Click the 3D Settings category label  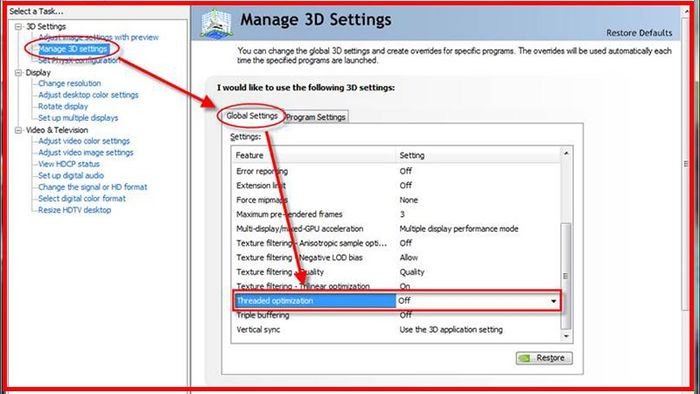[x=46, y=27]
